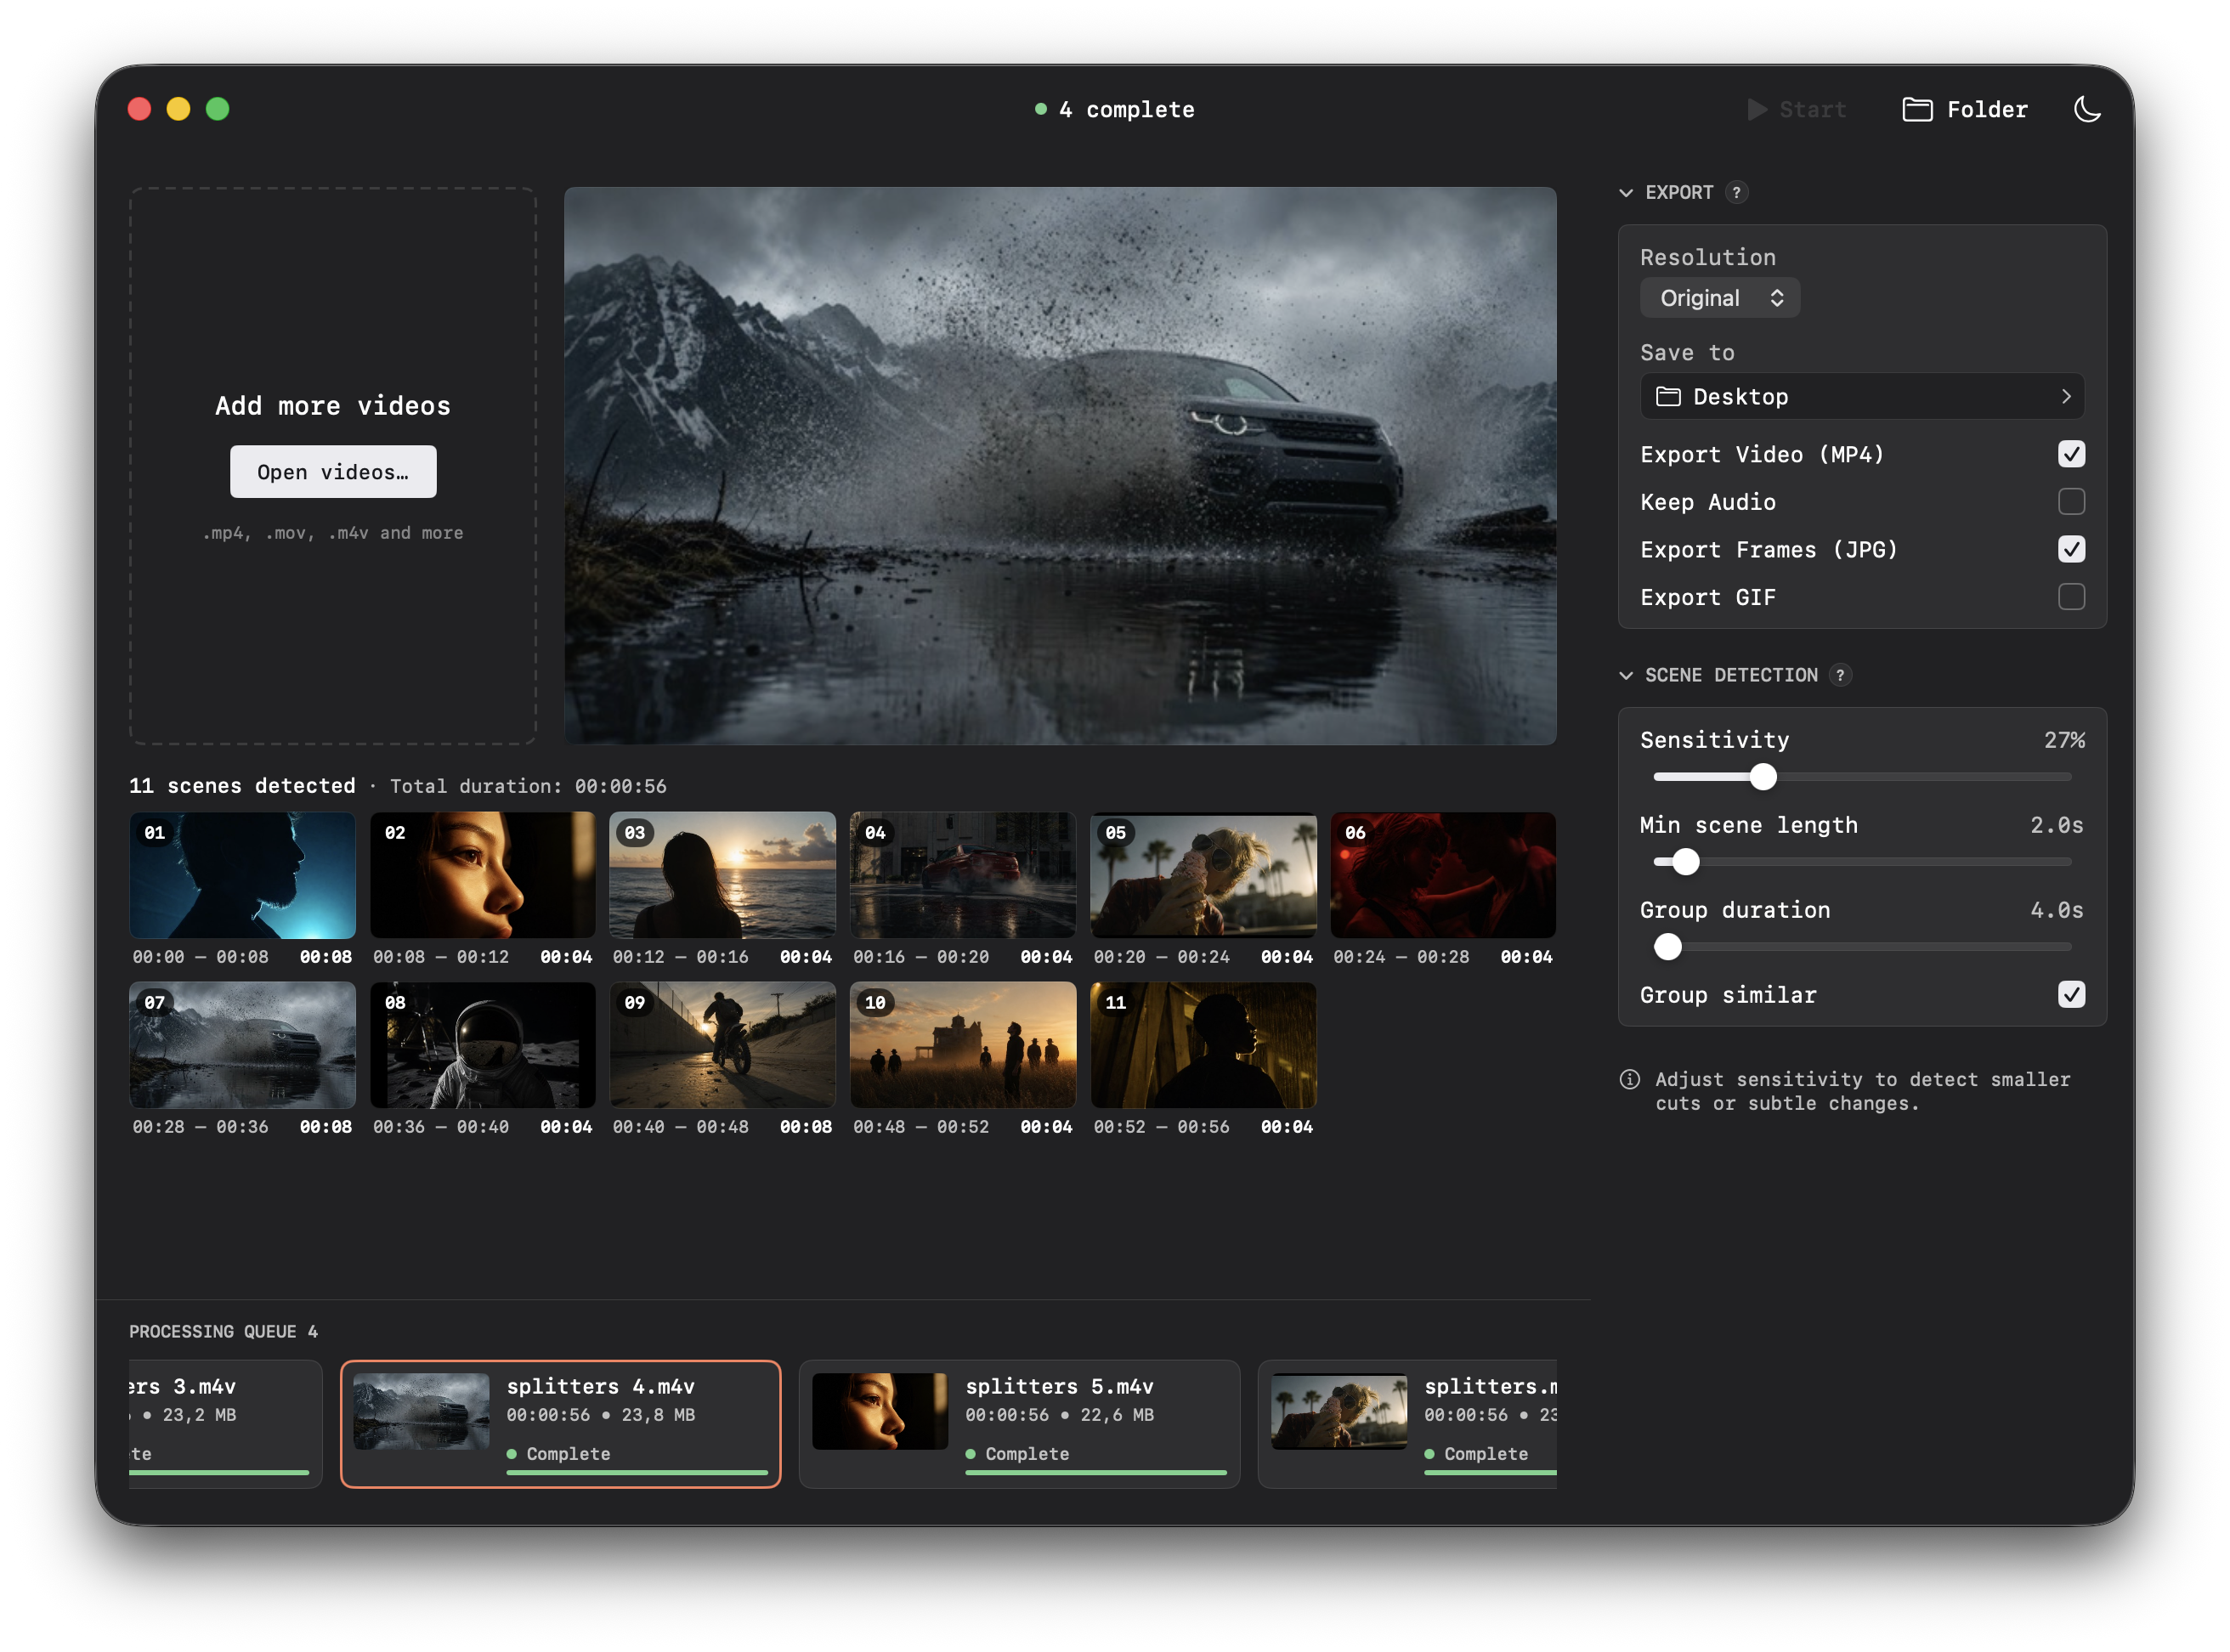Enable the Export GIF checkbox
The width and height of the screenshot is (2230, 1652).
2071,597
